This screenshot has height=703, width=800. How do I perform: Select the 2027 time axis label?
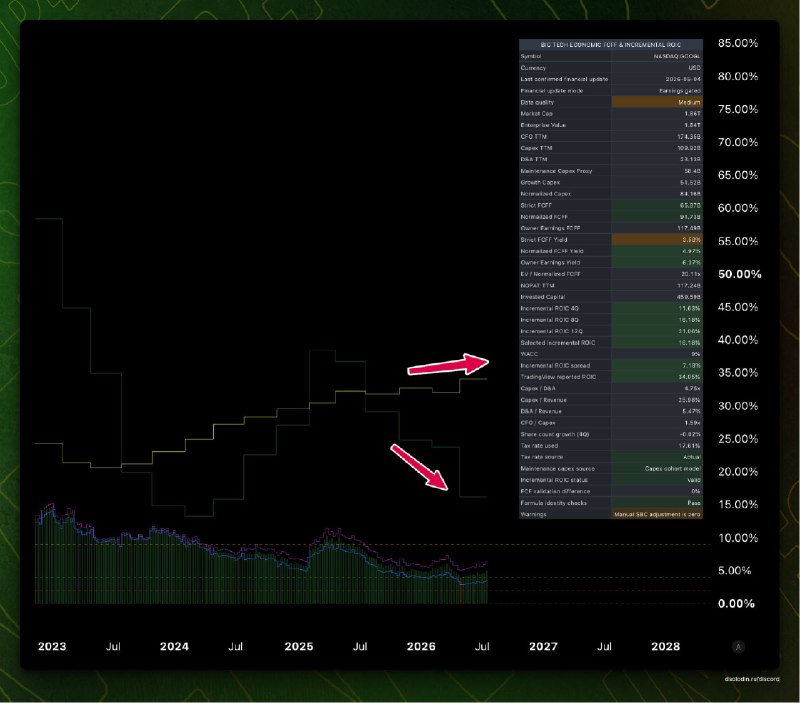pos(543,646)
